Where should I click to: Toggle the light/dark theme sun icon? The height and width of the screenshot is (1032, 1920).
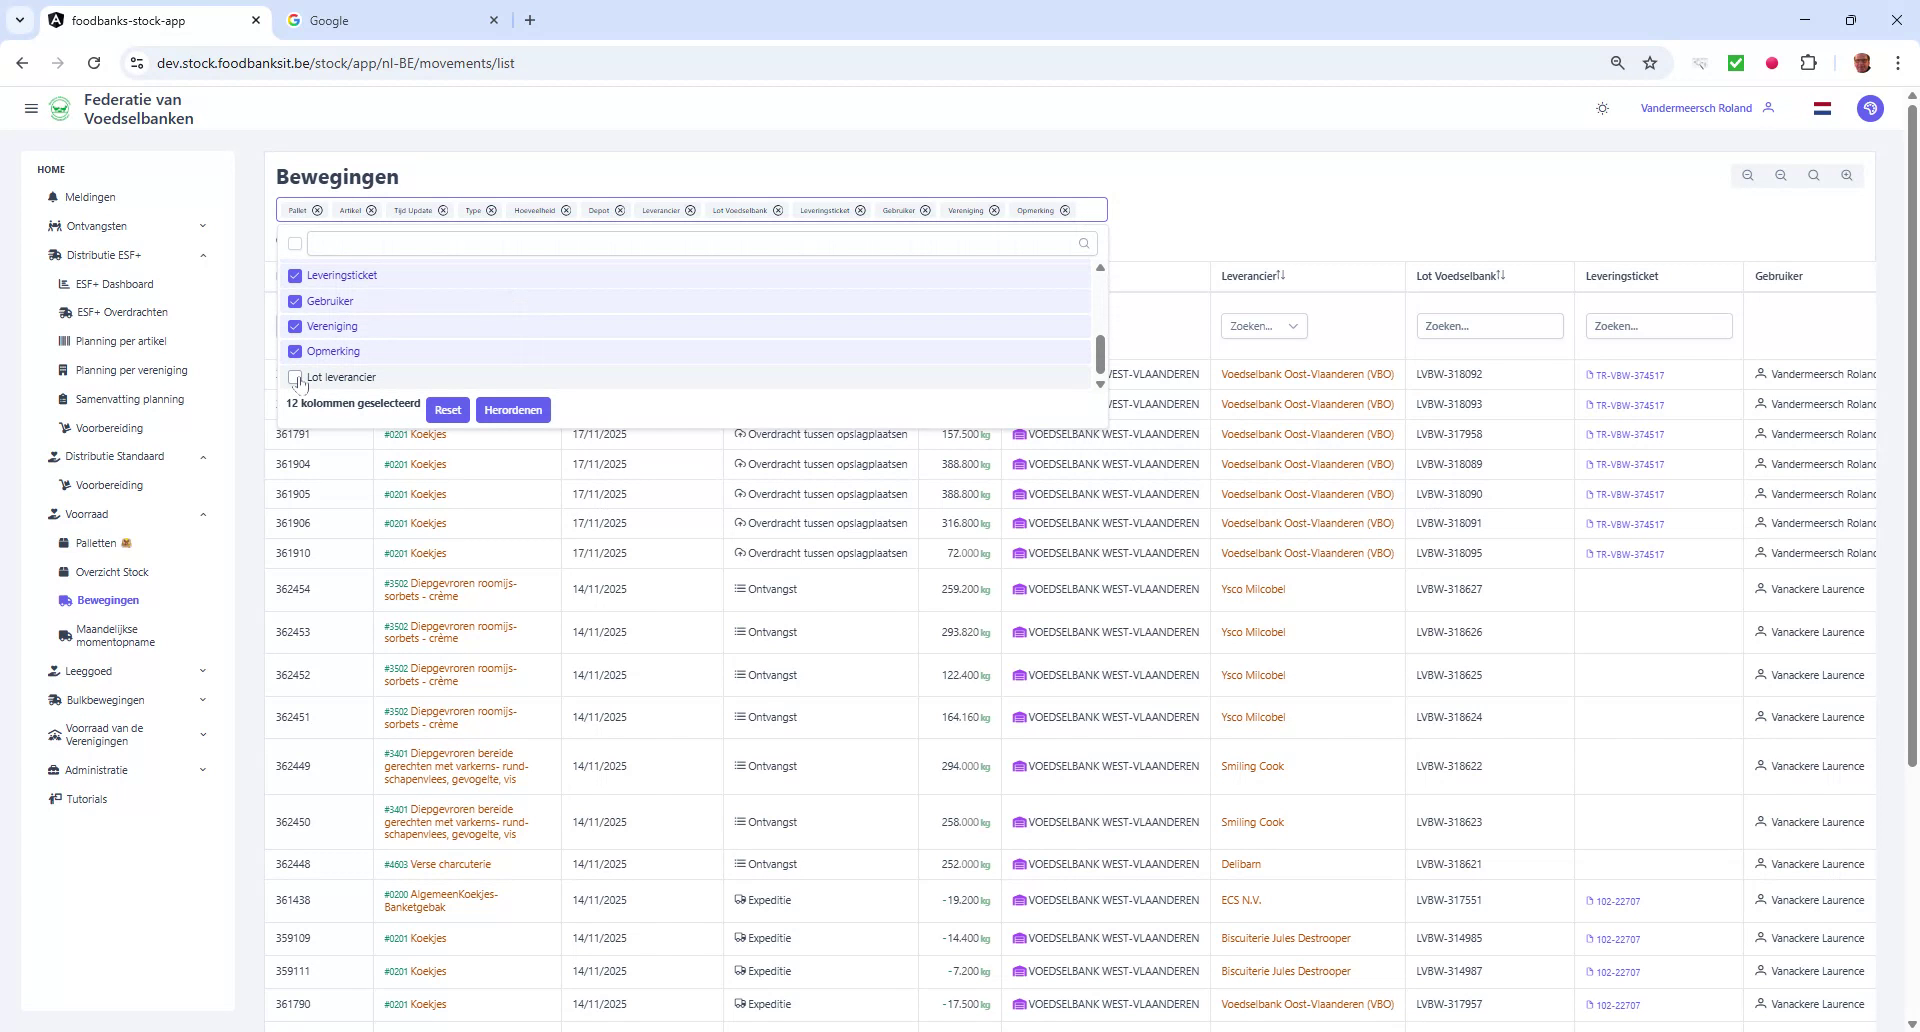pyautogui.click(x=1602, y=108)
